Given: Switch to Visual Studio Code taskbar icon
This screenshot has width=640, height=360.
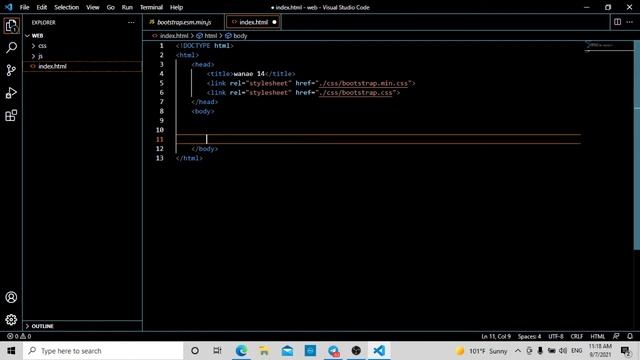Looking at the screenshot, I should 379,351.
